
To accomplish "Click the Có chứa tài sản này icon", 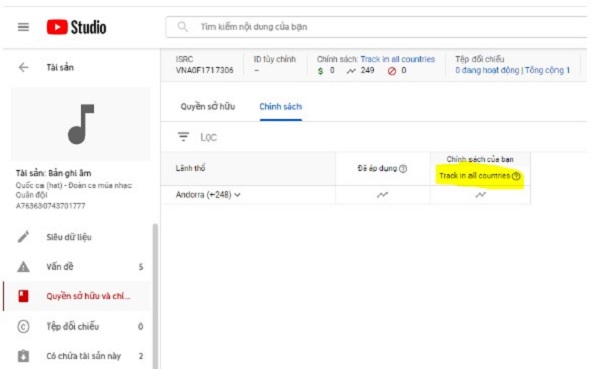I will 23,356.
